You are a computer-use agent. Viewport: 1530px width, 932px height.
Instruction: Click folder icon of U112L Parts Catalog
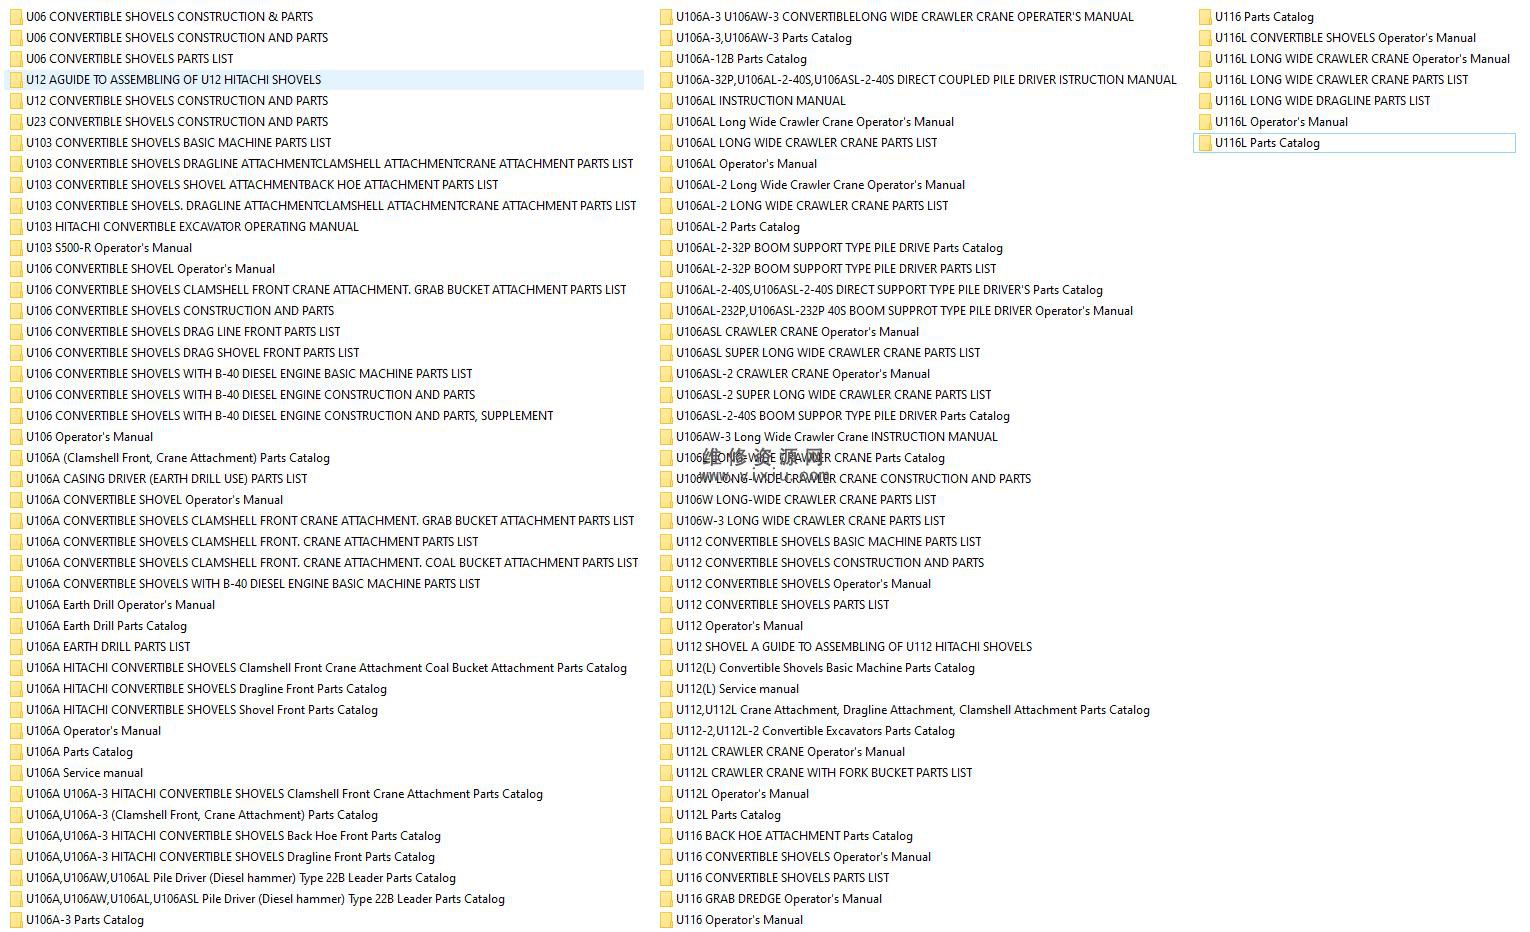[x=666, y=815]
